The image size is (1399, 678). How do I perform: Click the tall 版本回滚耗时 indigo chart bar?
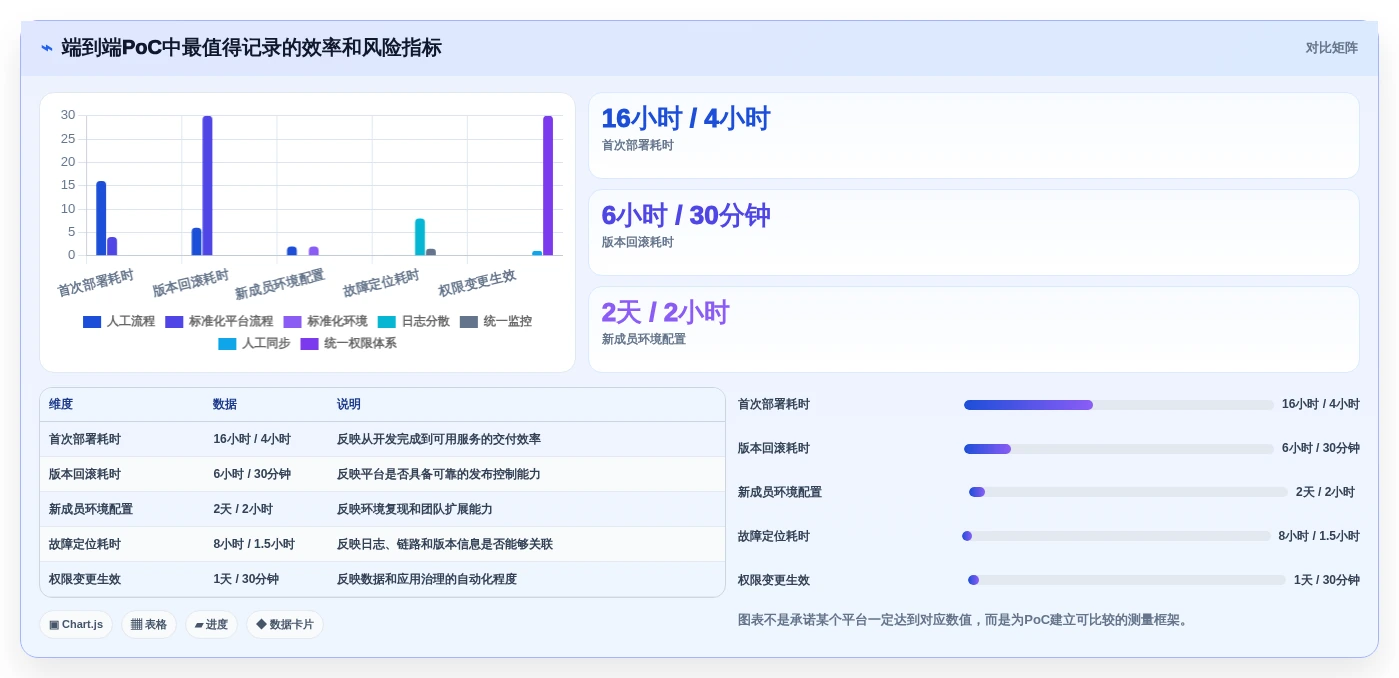tap(207, 186)
